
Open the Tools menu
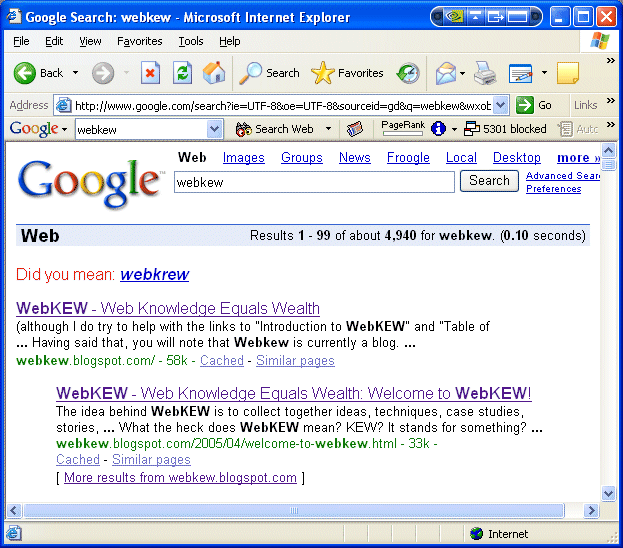[x=191, y=41]
